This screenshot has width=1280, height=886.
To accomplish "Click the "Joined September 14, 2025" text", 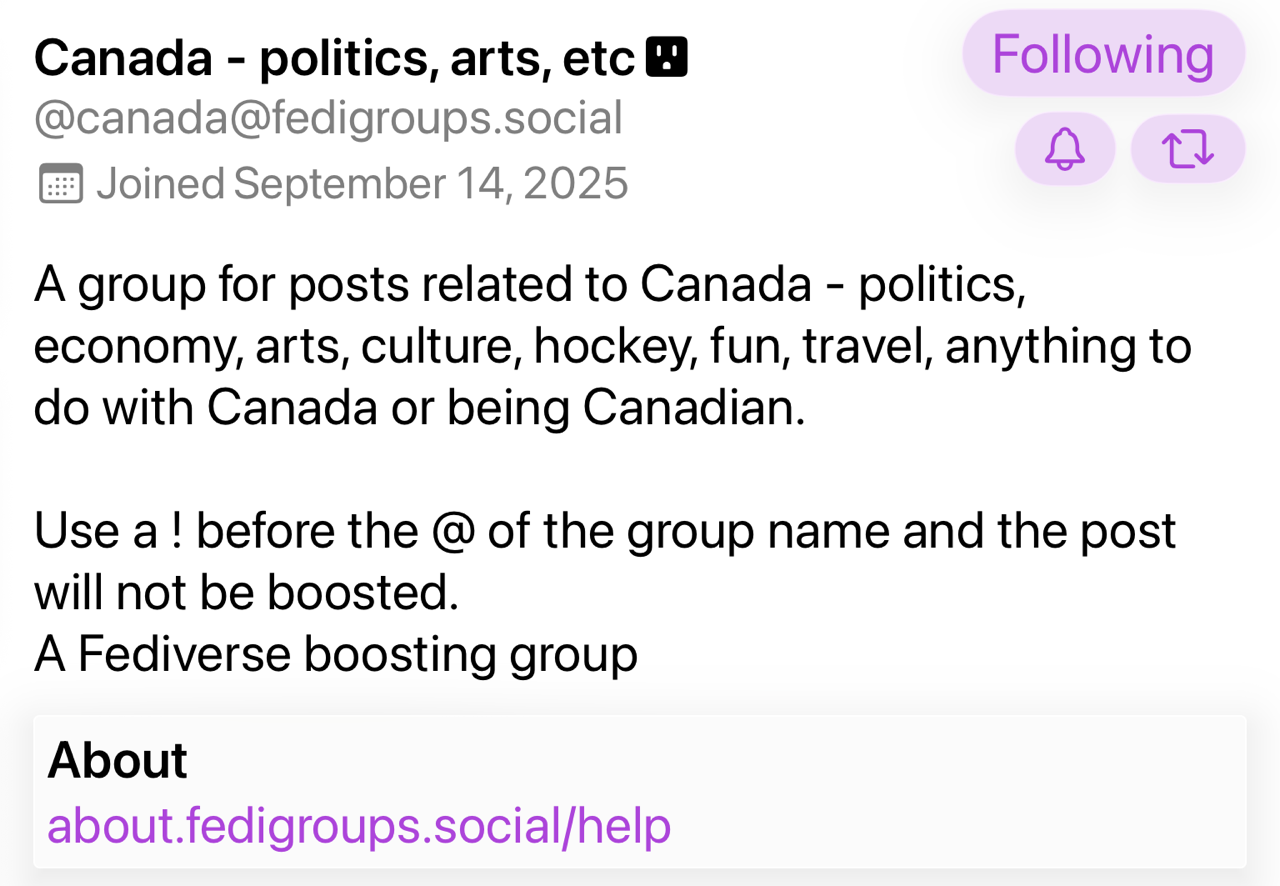I will 361,184.
